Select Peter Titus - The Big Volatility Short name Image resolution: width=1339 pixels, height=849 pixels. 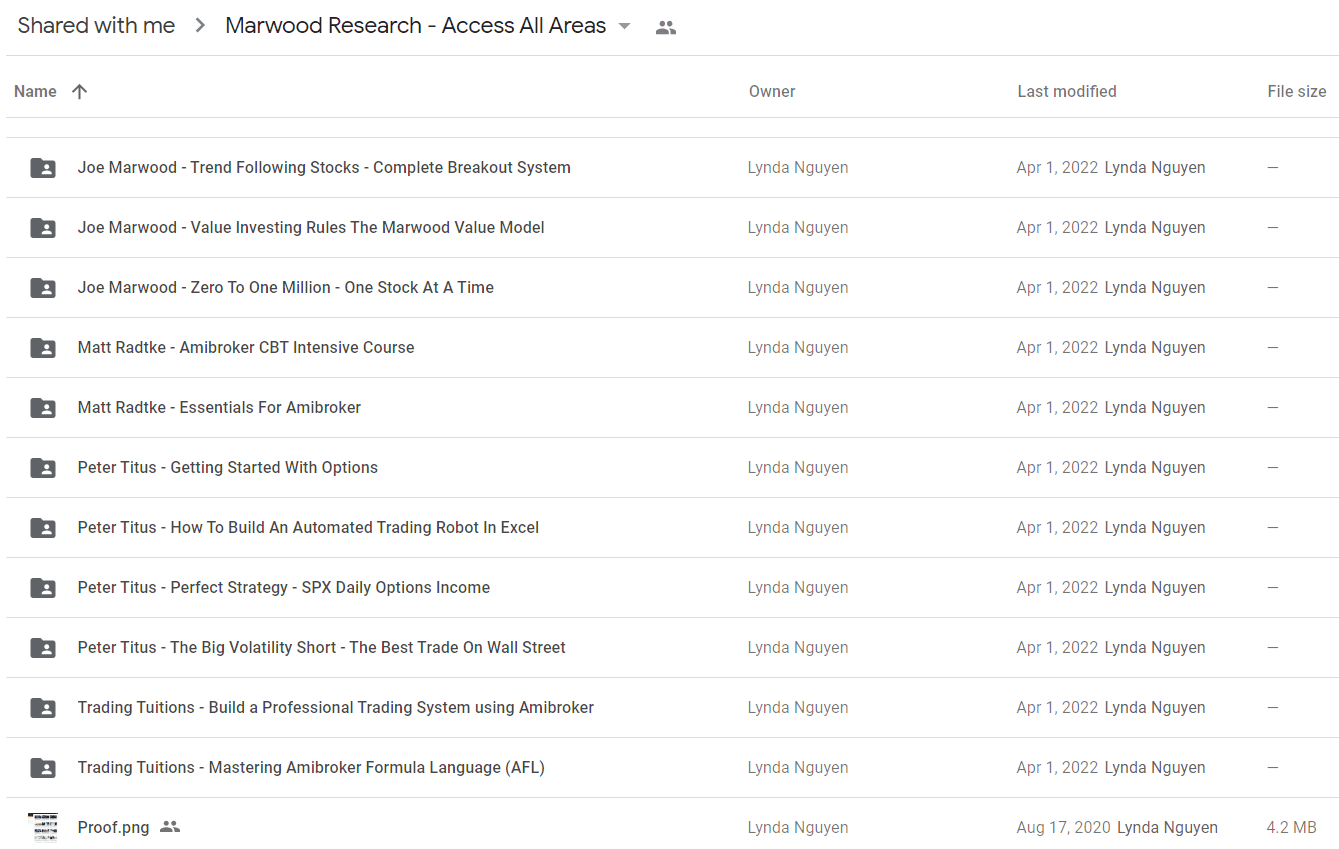pyautogui.click(x=322, y=648)
